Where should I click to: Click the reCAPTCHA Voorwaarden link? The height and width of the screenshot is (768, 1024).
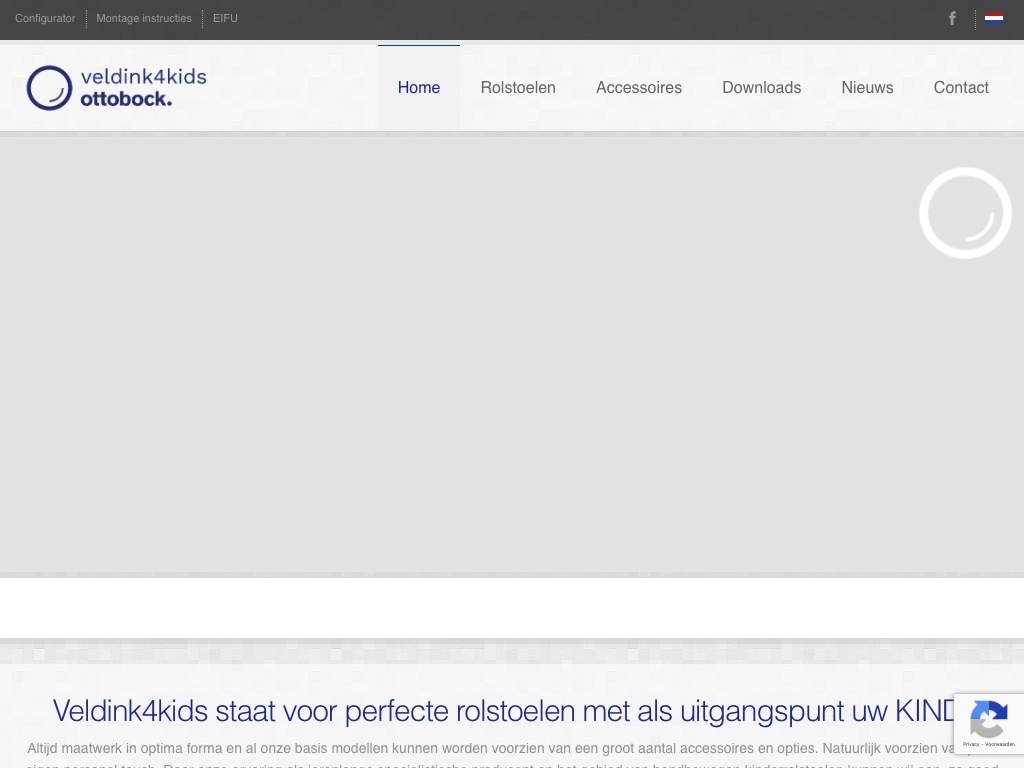1000,744
